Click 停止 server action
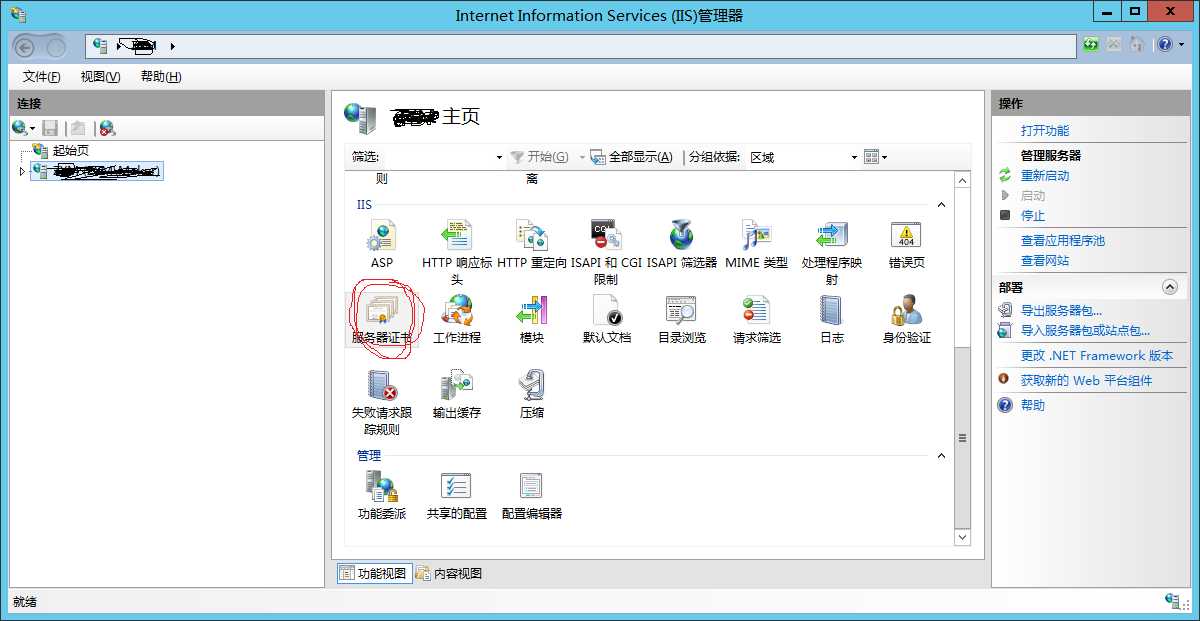The image size is (1200, 621). point(1033,216)
